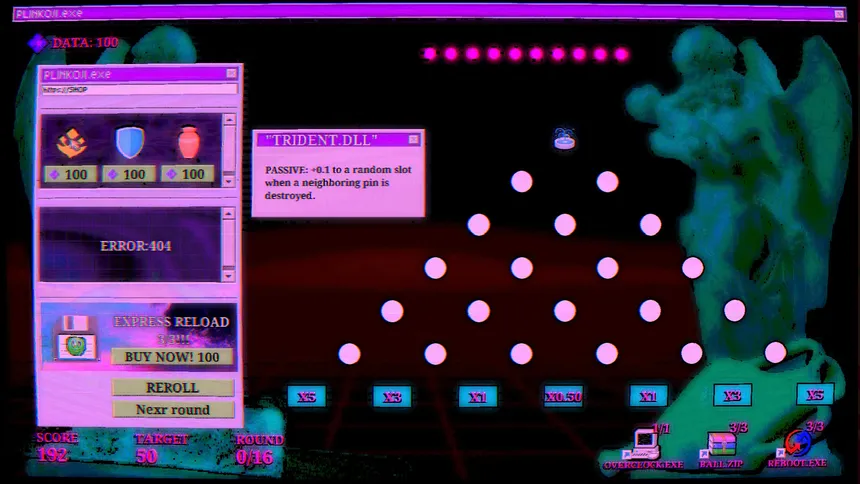Click the 3/3 count above BALL.ZIP
860x484 pixels.
(738, 427)
